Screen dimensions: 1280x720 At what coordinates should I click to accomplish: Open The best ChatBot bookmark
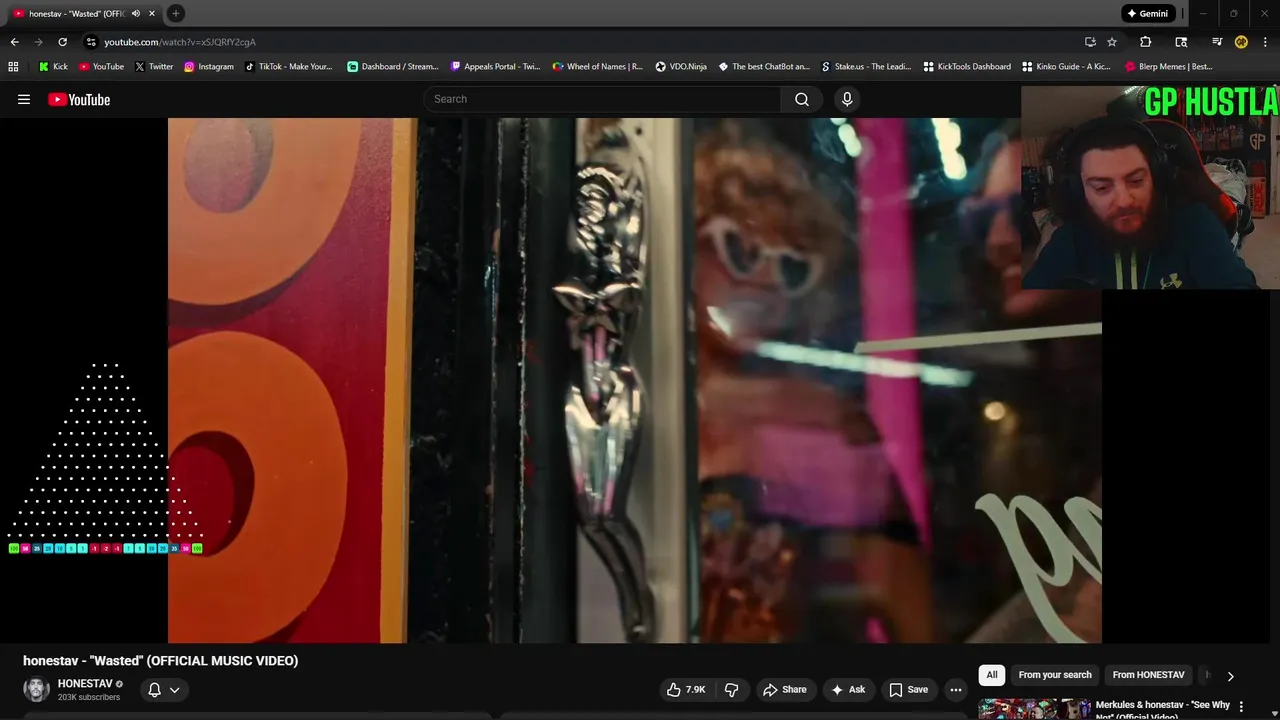[x=764, y=67]
